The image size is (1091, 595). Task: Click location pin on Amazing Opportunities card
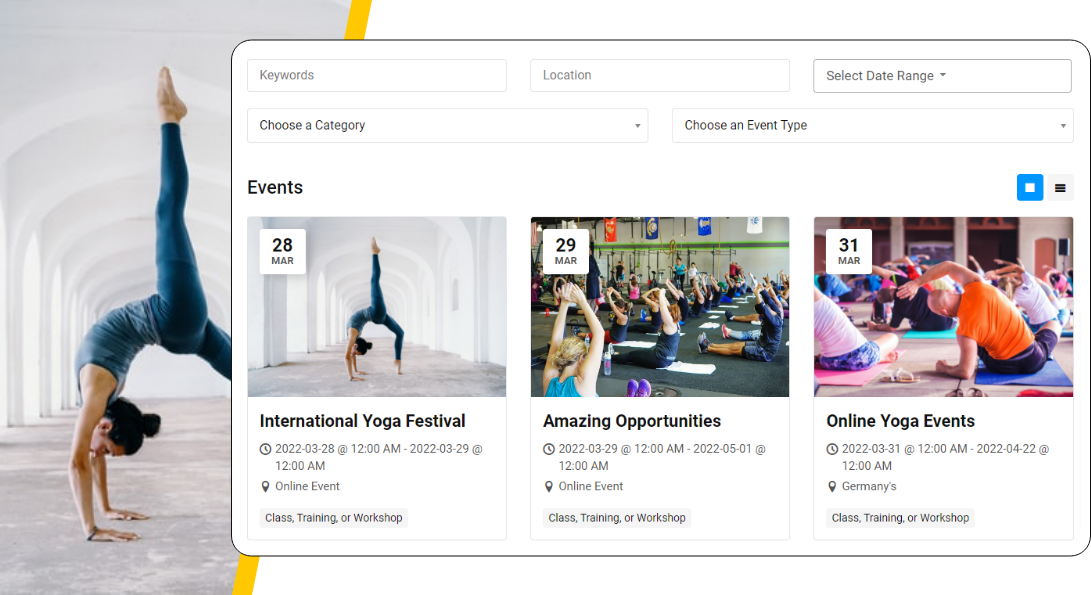click(548, 486)
